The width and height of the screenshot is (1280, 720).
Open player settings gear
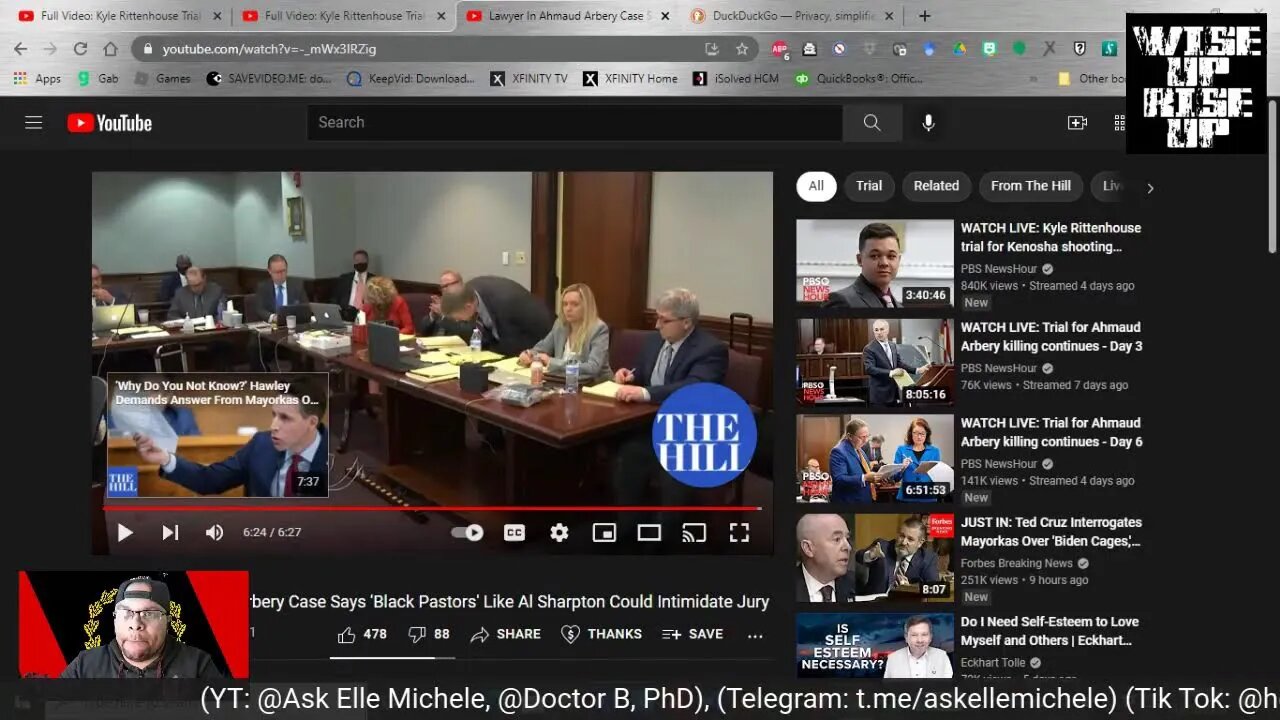[x=559, y=533]
